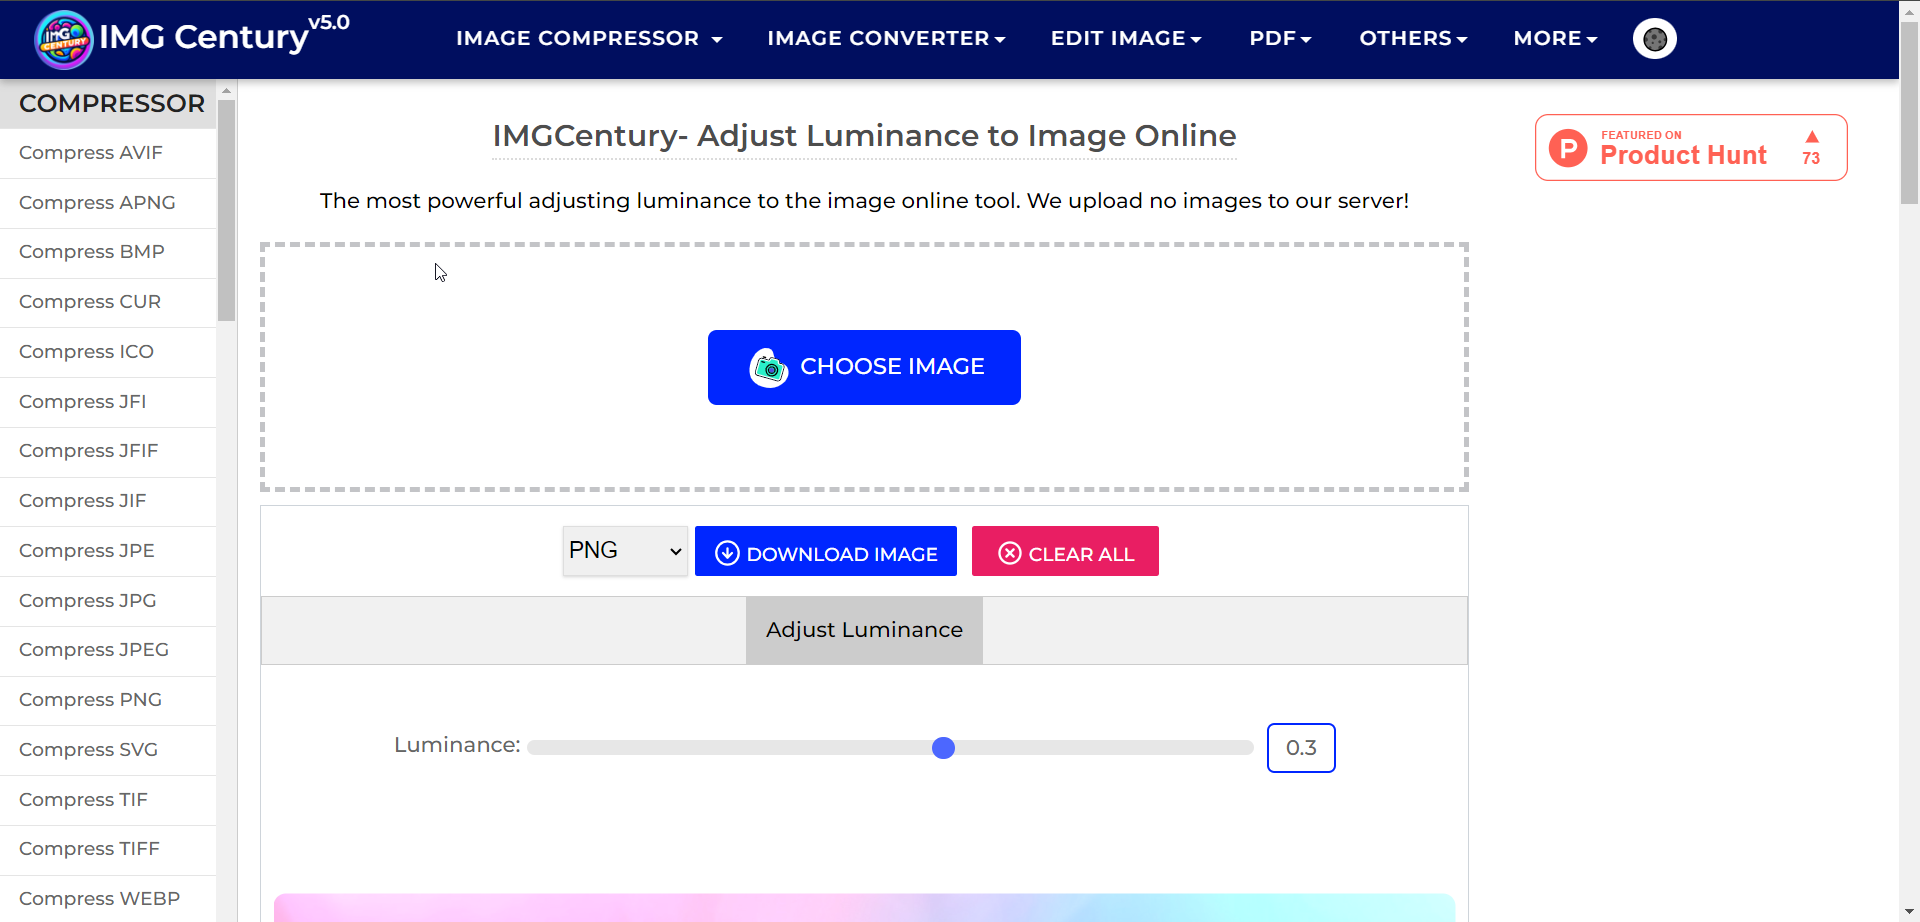The width and height of the screenshot is (1920, 922).
Task: Click the circled X icon on Clear All
Action: click(x=1010, y=552)
